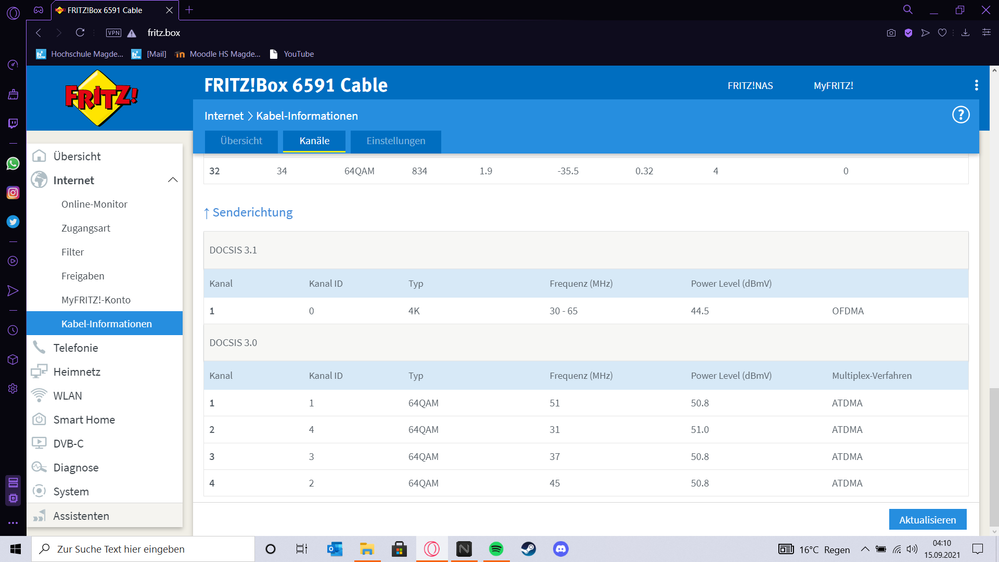Open Instagram in Opera sidebar

coord(13,192)
